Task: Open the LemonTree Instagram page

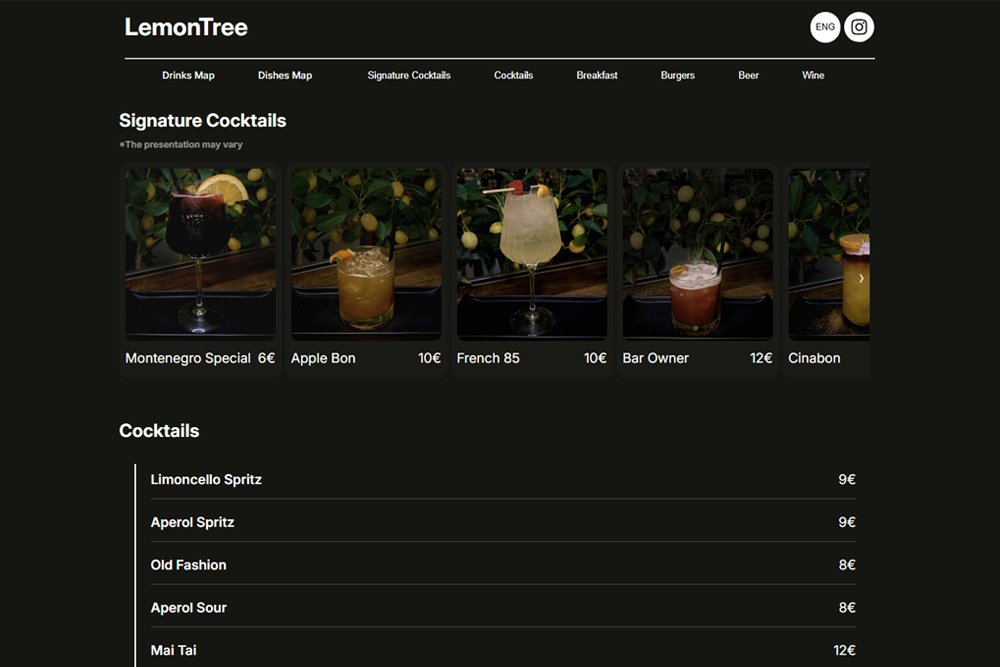Action: (x=859, y=27)
